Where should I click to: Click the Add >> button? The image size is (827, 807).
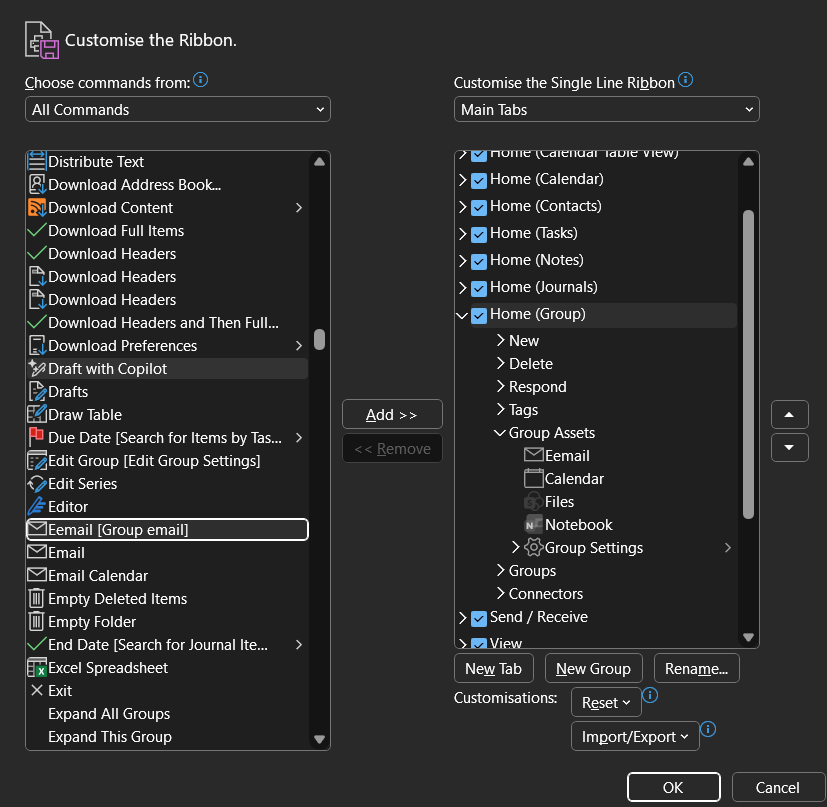pyautogui.click(x=392, y=414)
